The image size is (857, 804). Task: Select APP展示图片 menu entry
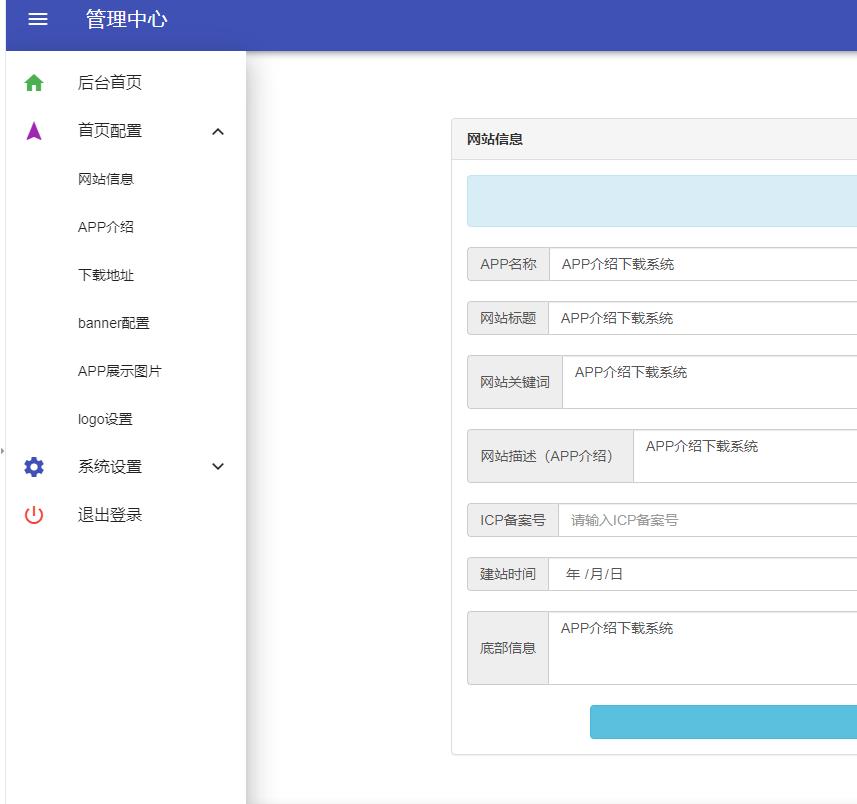[120, 371]
